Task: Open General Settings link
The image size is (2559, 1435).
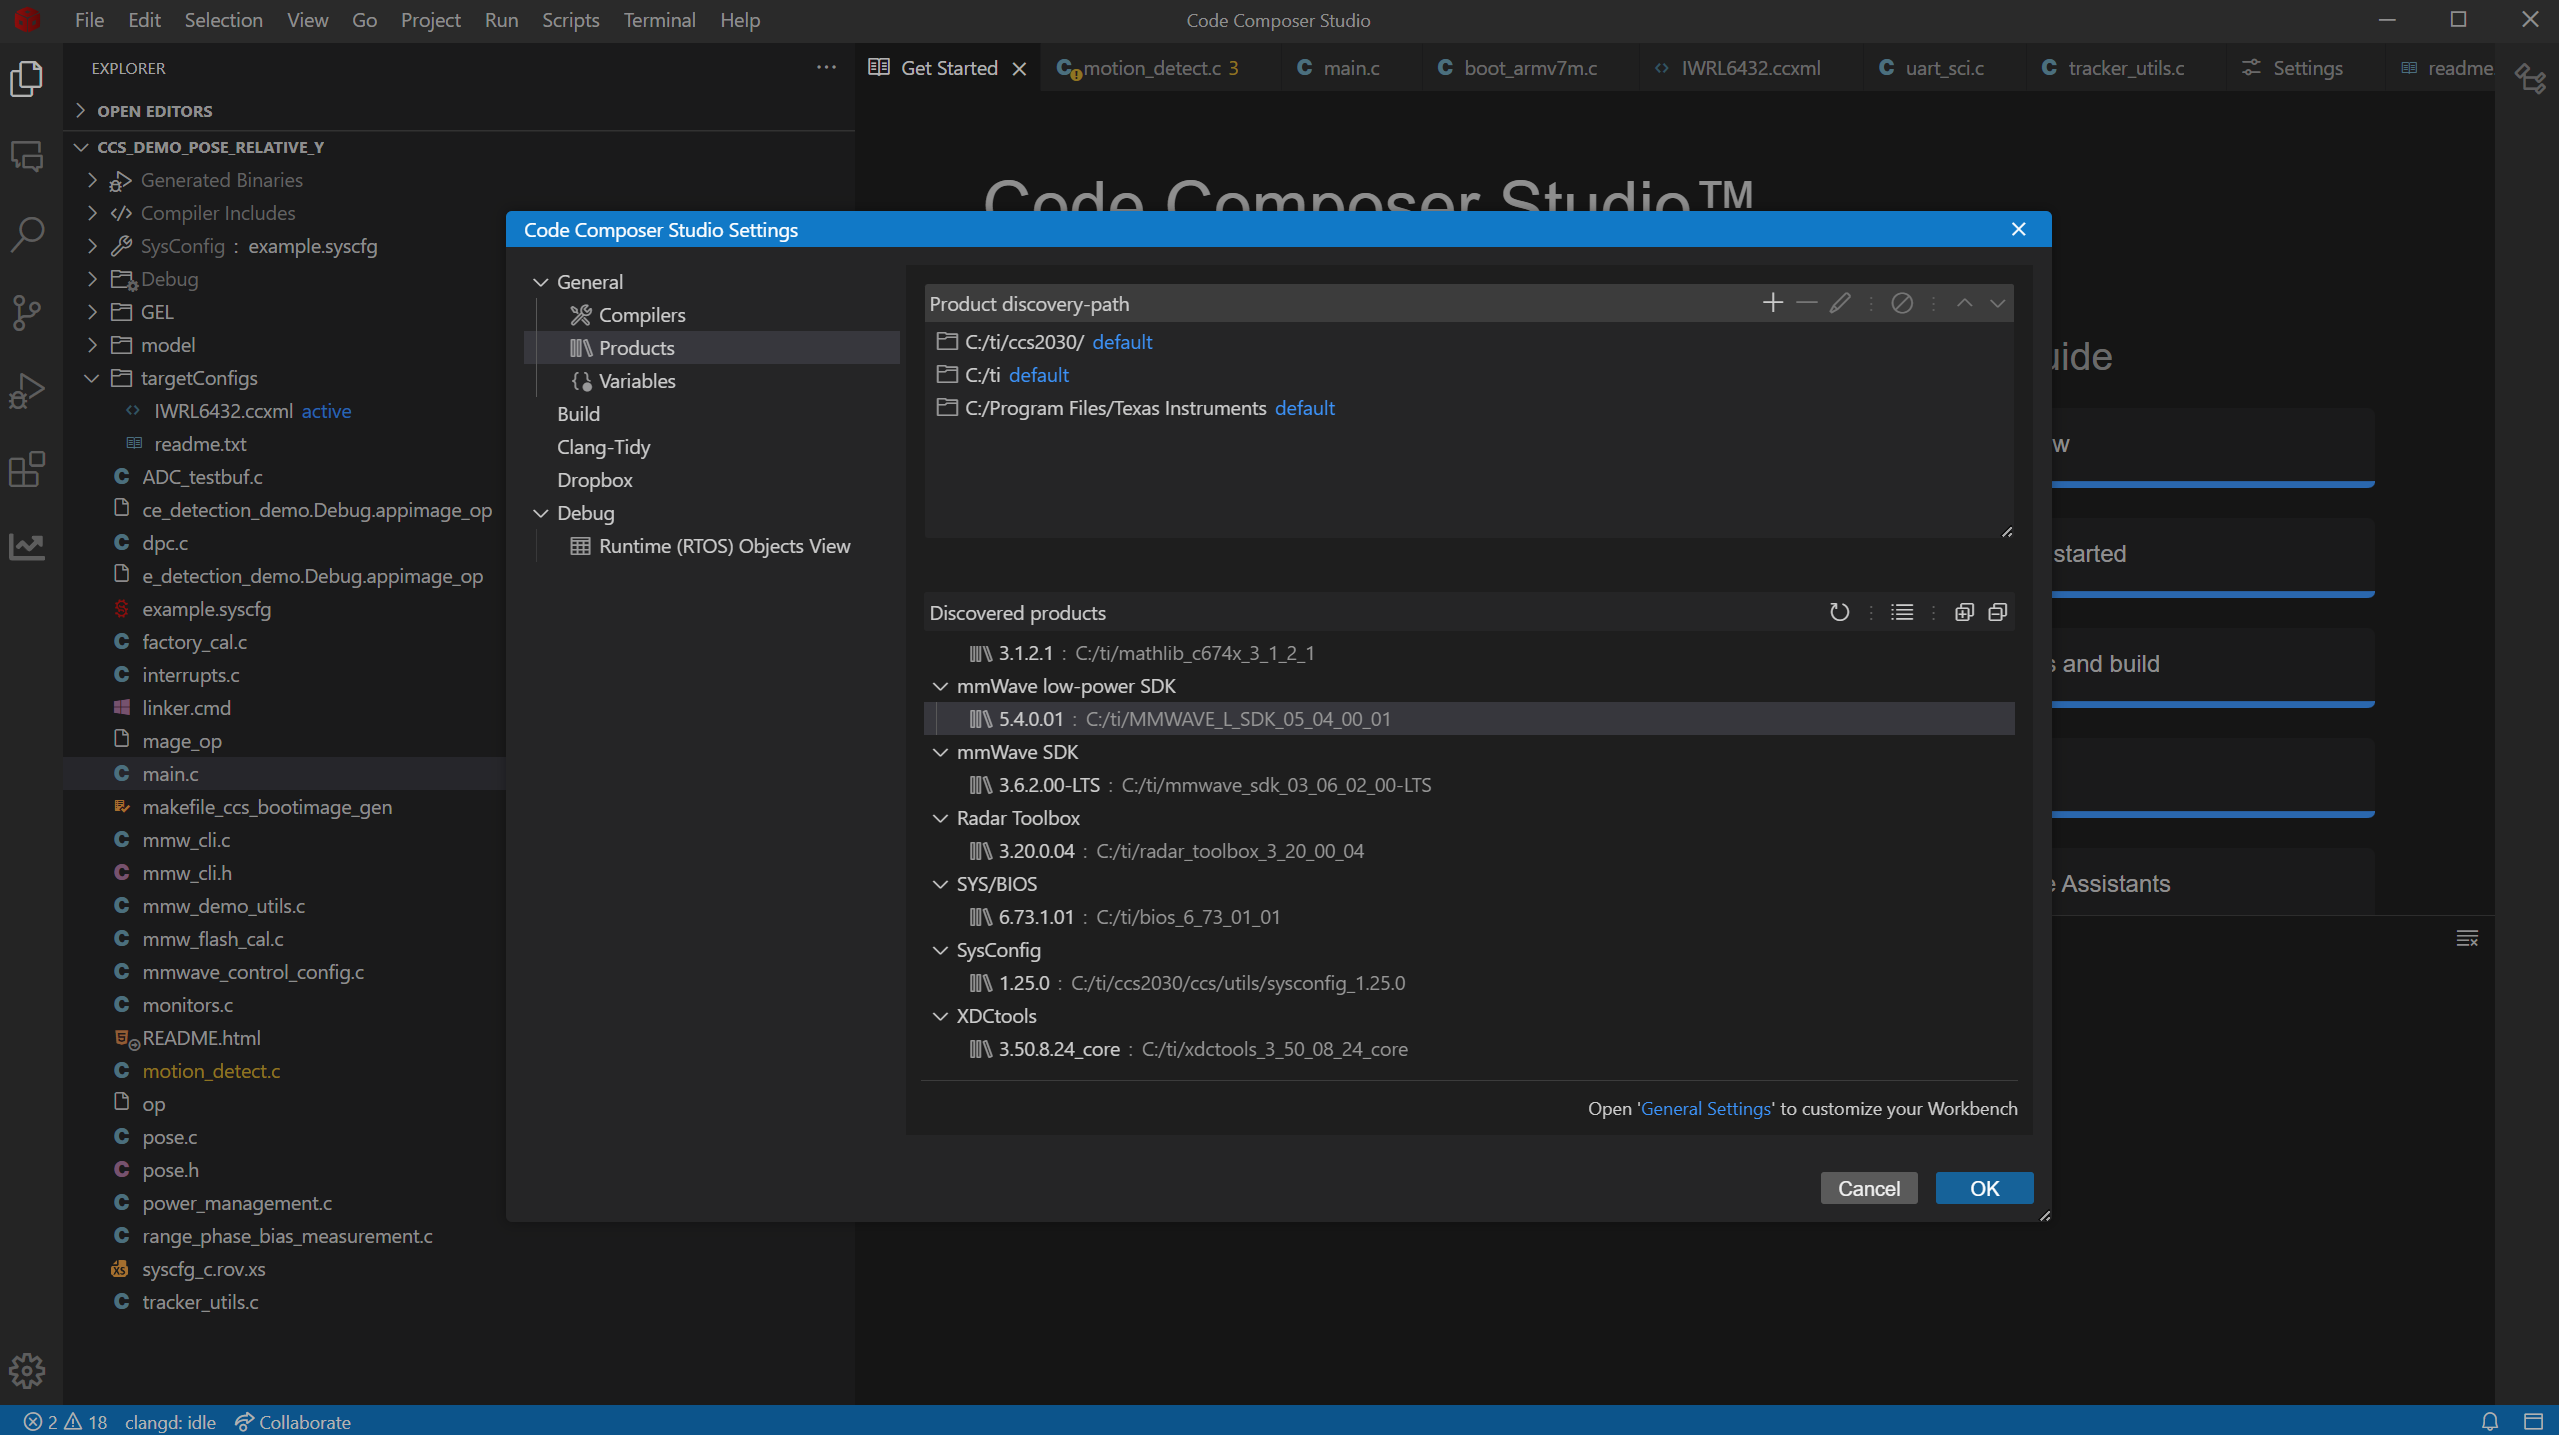Action: click(1705, 1108)
